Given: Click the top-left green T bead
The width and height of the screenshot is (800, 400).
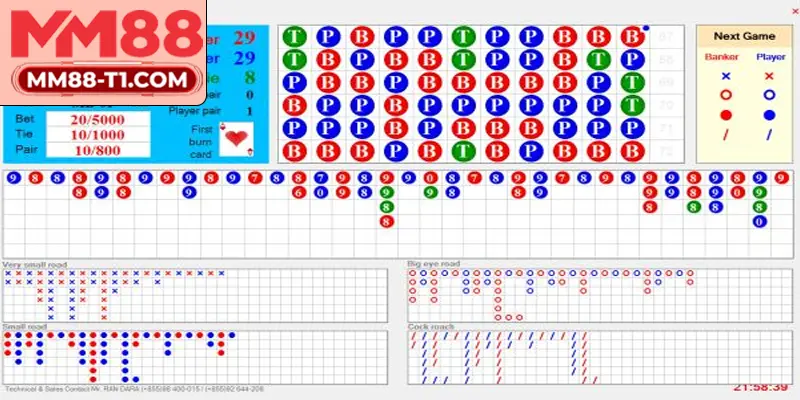Looking at the screenshot, I should pos(294,36).
